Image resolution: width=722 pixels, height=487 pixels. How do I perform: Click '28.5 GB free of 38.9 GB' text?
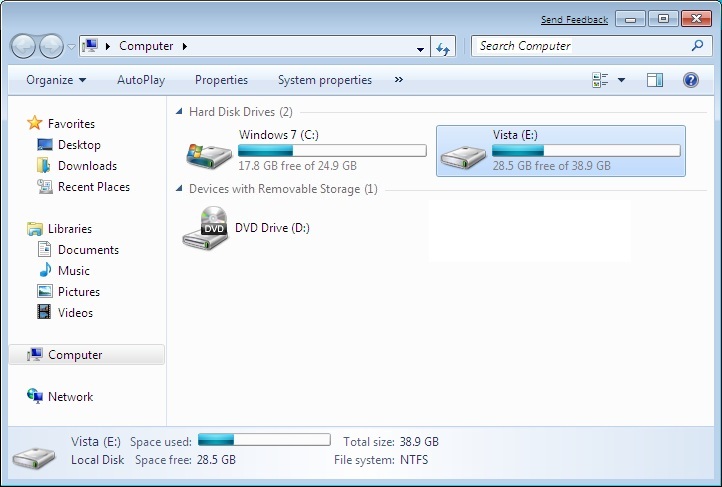[x=552, y=166]
